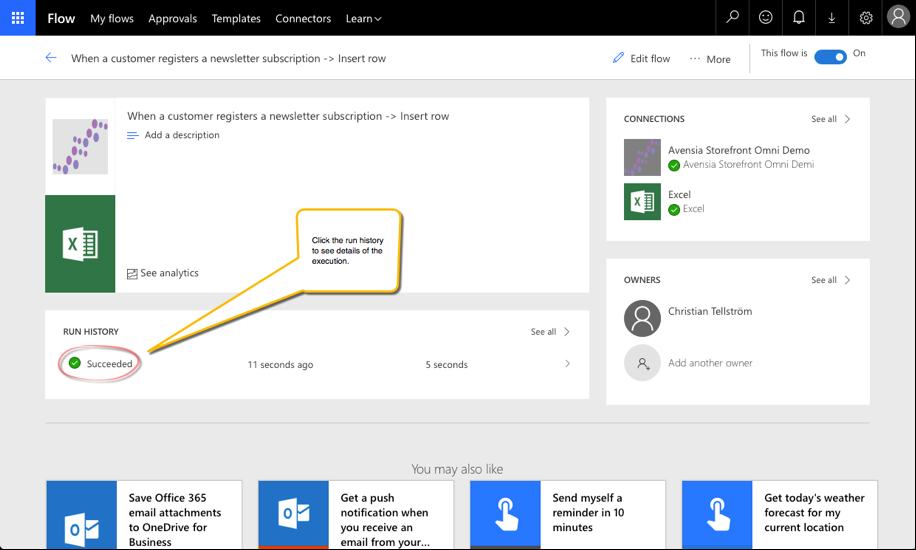Click the add another owner person icon
916x550 pixels.
[642, 363]
